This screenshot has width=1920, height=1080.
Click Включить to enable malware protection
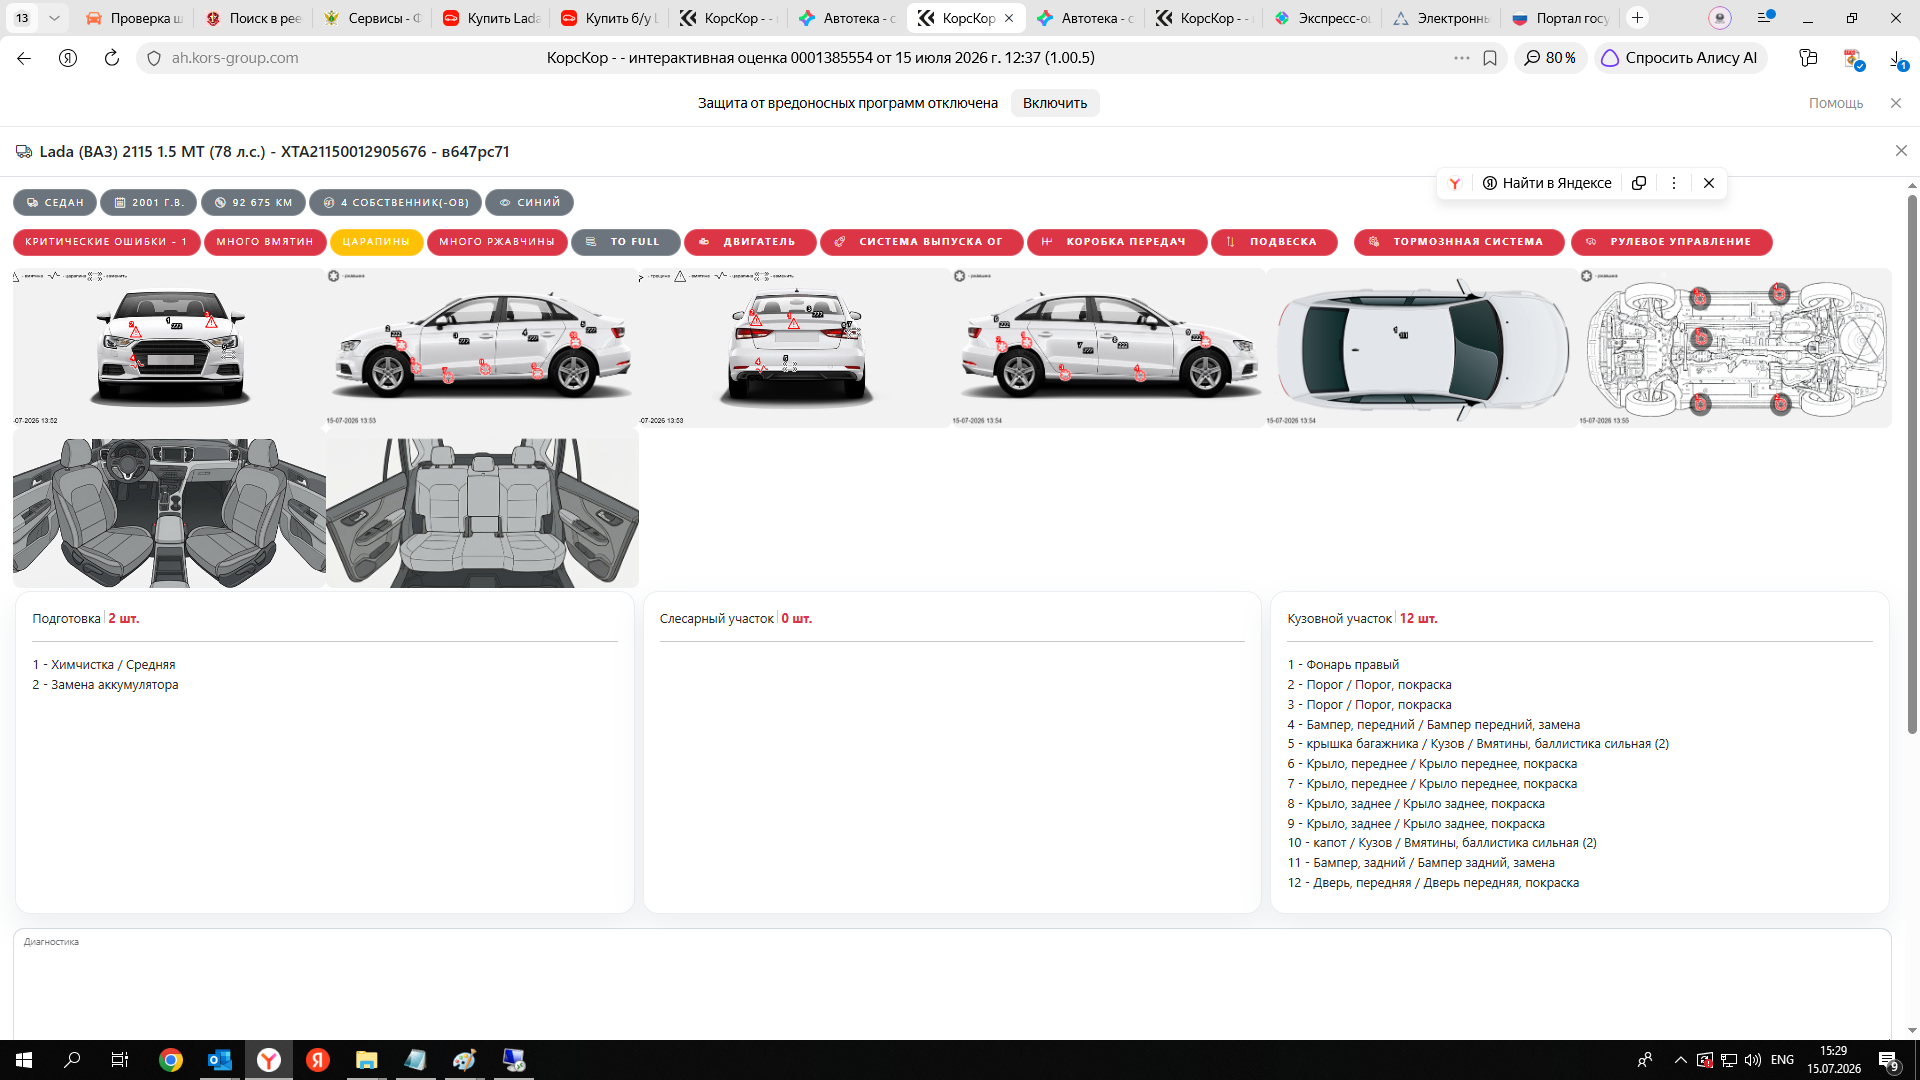(x=1054, y=103)
